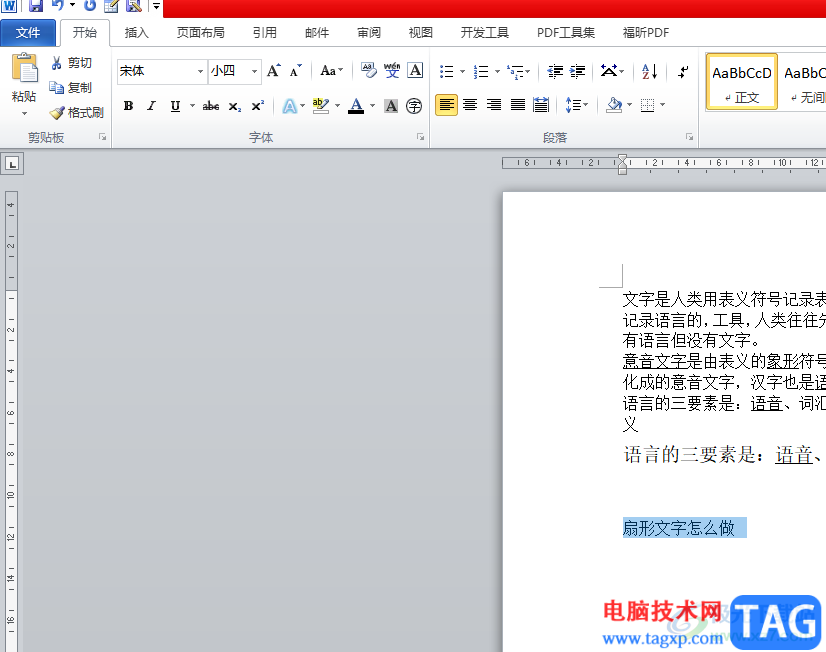
Task: Open the Phonetic Guide (wén) tool
Action: (392, 71)
